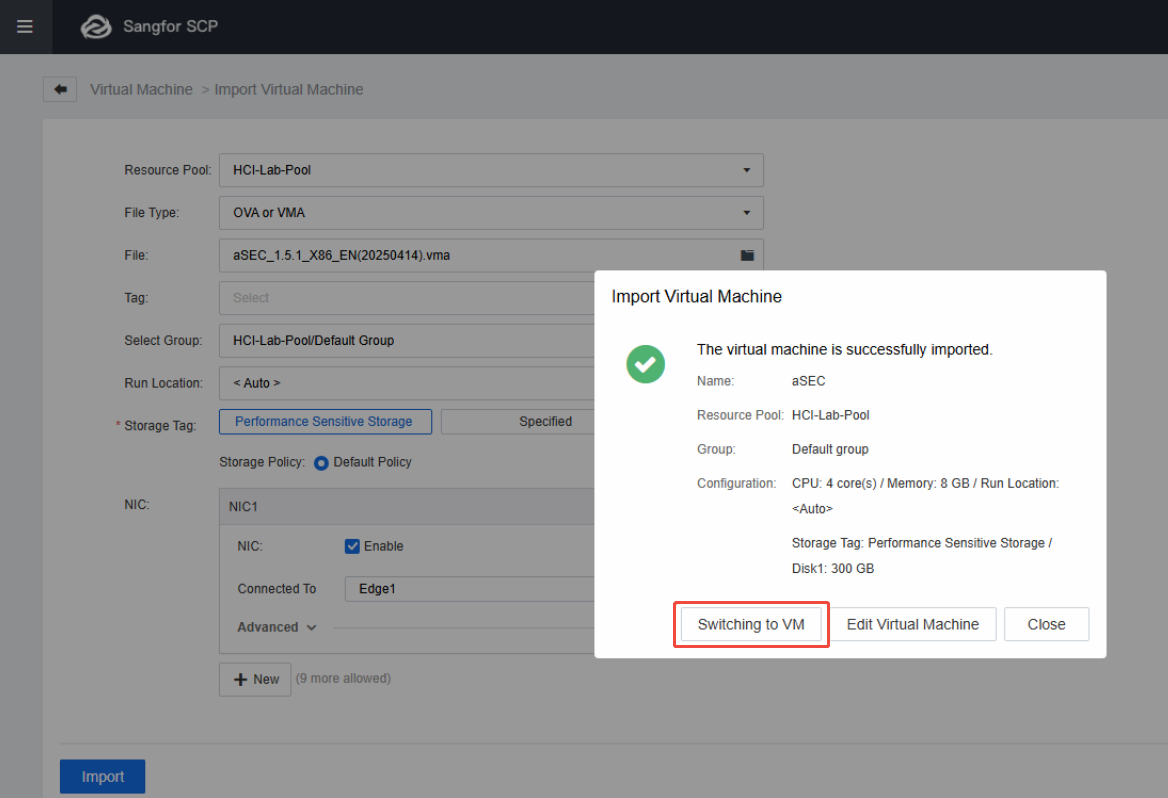Select the Default Policy radio button
The width and height of the screenshot is (1168, 798).
[x=321, y=463]
